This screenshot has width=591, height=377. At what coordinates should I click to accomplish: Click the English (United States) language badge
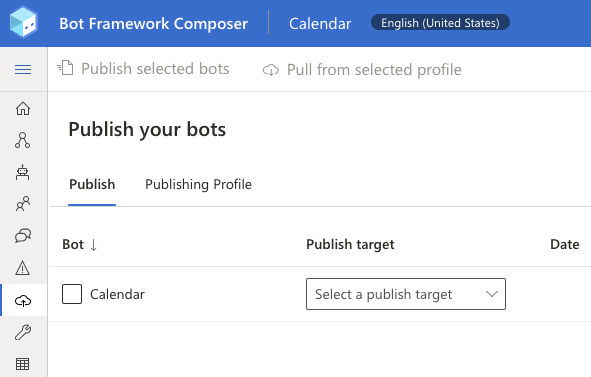[440, 23]
